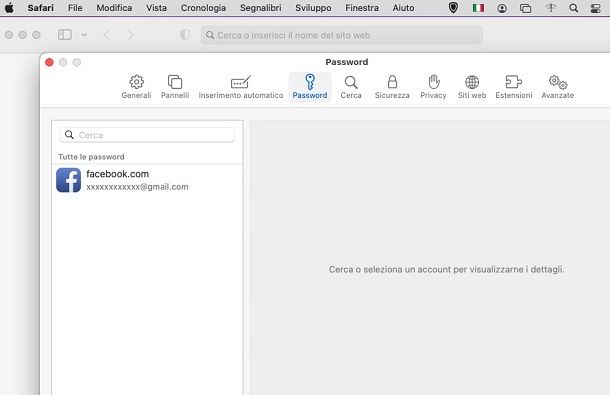Click the xxxxxxxxxxxx@gmail.com username text
Image resolution: width=610 pixels, height=395 pixels.
pos(137,187)
